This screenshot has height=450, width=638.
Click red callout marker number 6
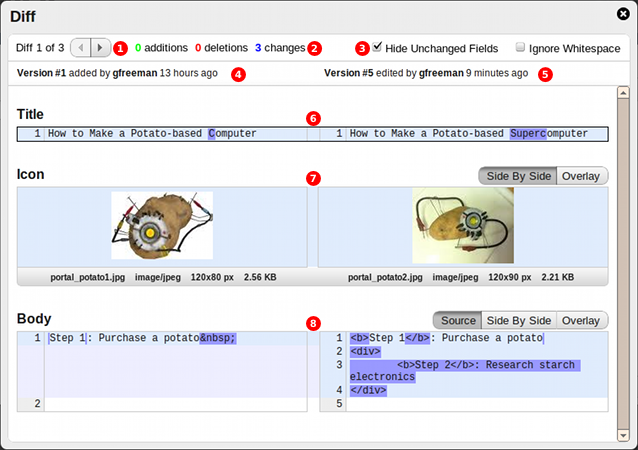(x=313, y=118)
